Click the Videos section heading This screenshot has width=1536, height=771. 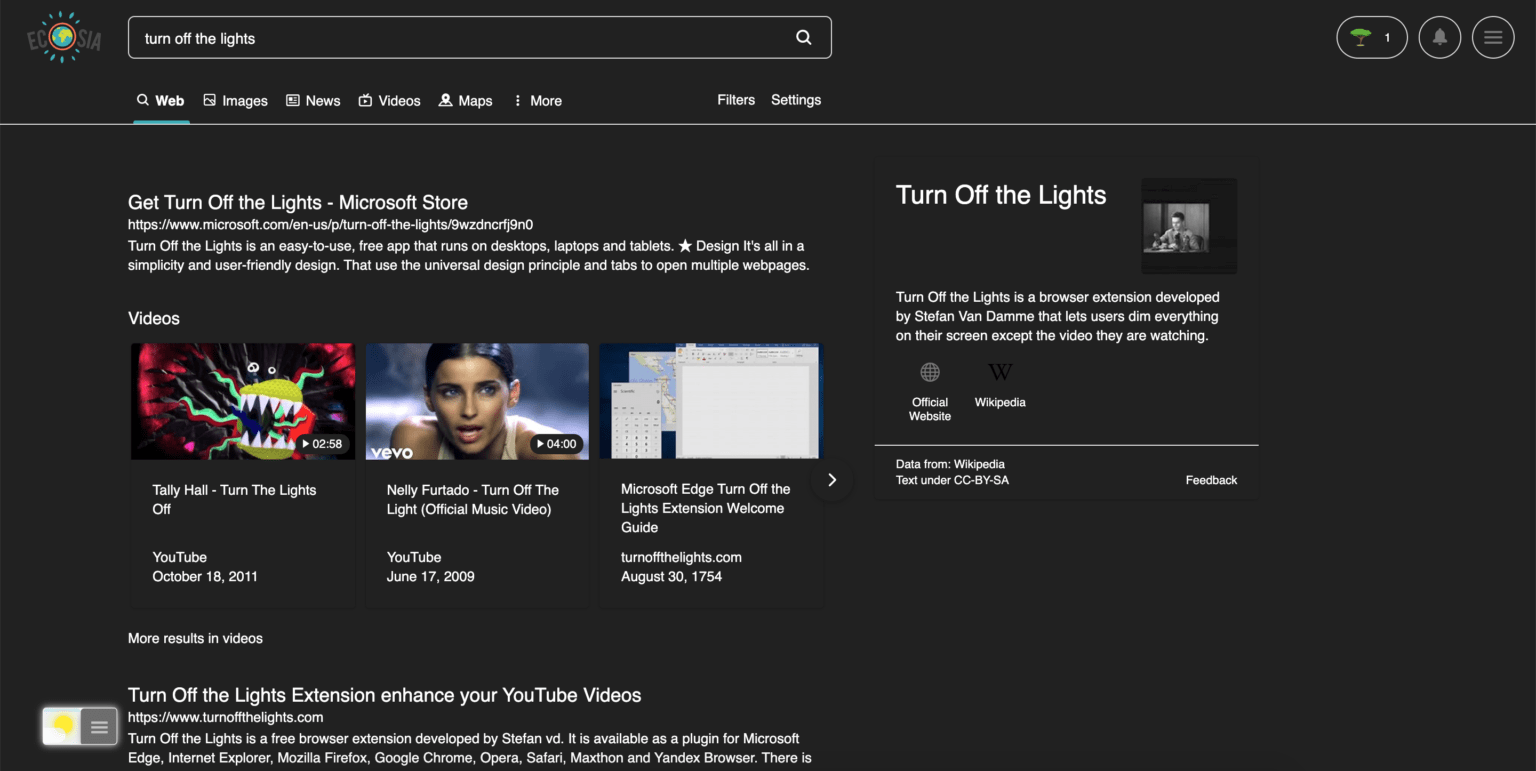click(154, 318)
